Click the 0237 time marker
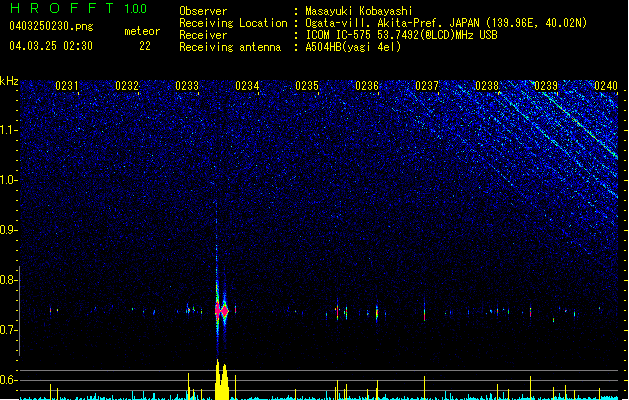The width and height of the screenshot is (629, 400). 427,86
